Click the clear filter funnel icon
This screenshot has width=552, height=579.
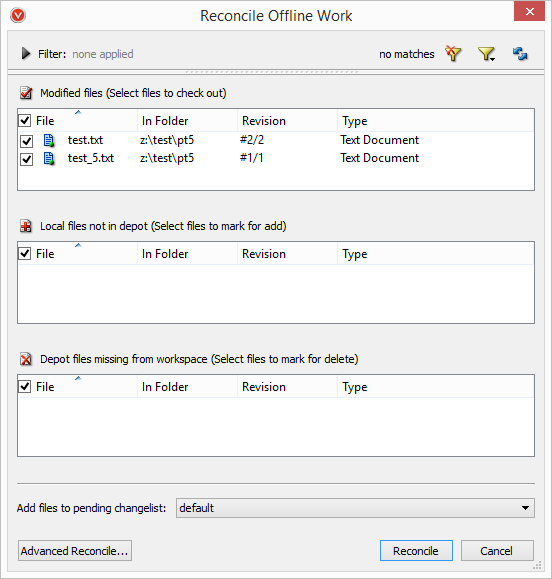tap(453, 54)
